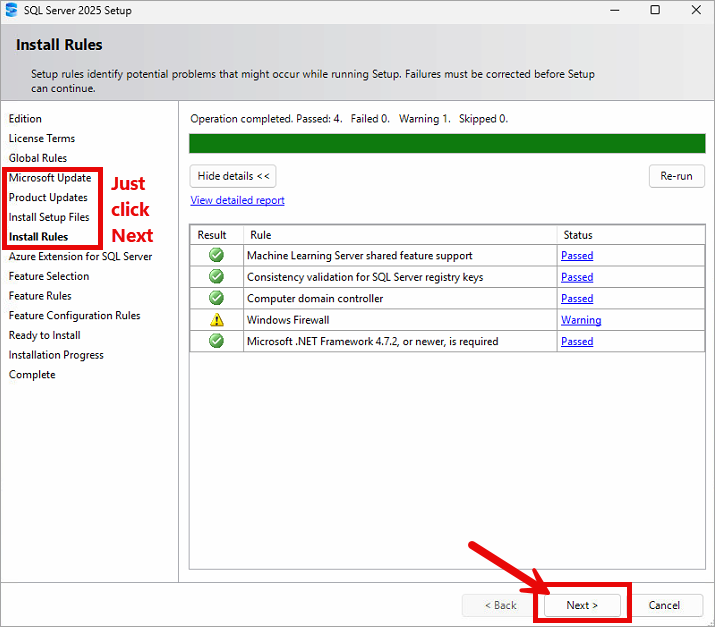715x627 pixels.
Task: Open View detailed report link
Action: (237, 200)
